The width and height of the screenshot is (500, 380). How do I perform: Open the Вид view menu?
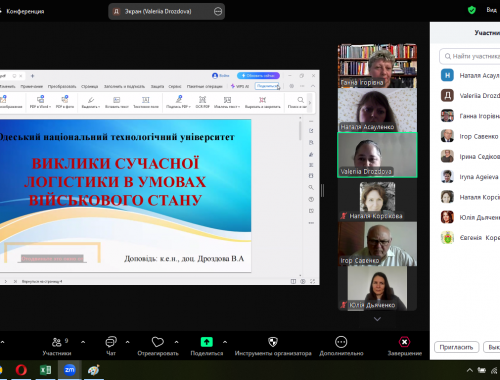491,10
